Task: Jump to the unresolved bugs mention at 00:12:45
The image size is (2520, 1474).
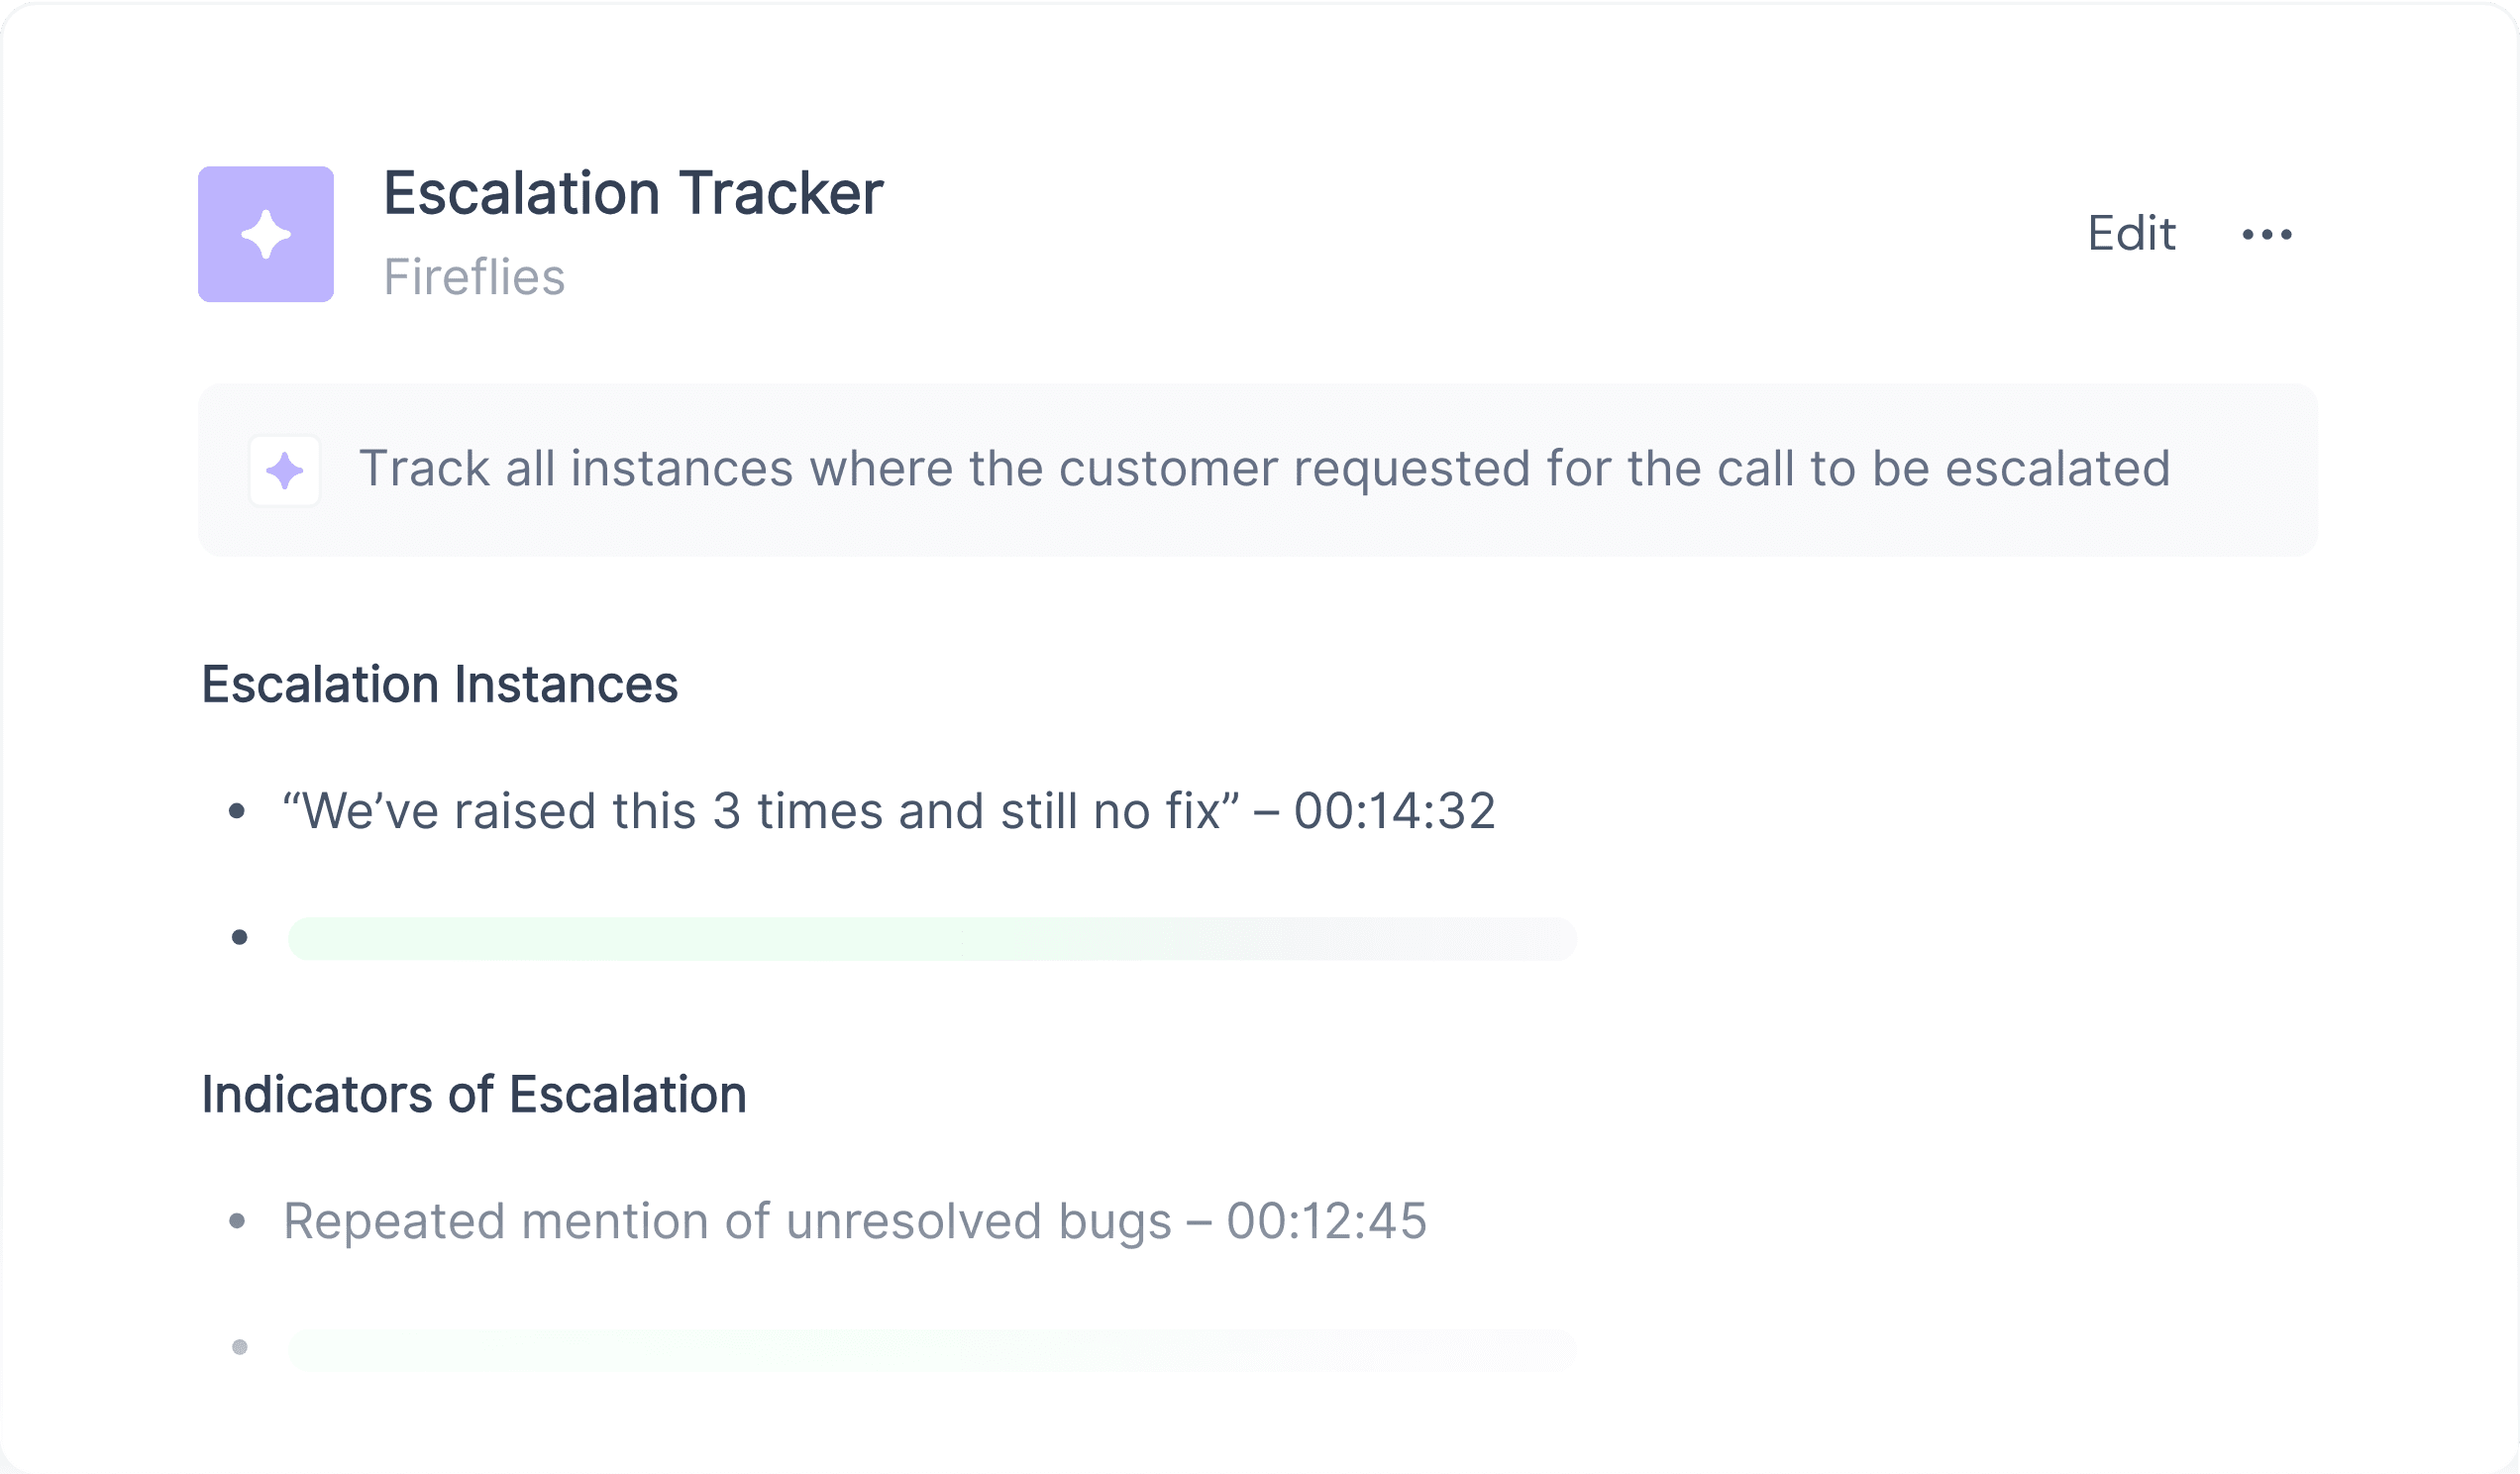Action: (x=1326, y=1221)
